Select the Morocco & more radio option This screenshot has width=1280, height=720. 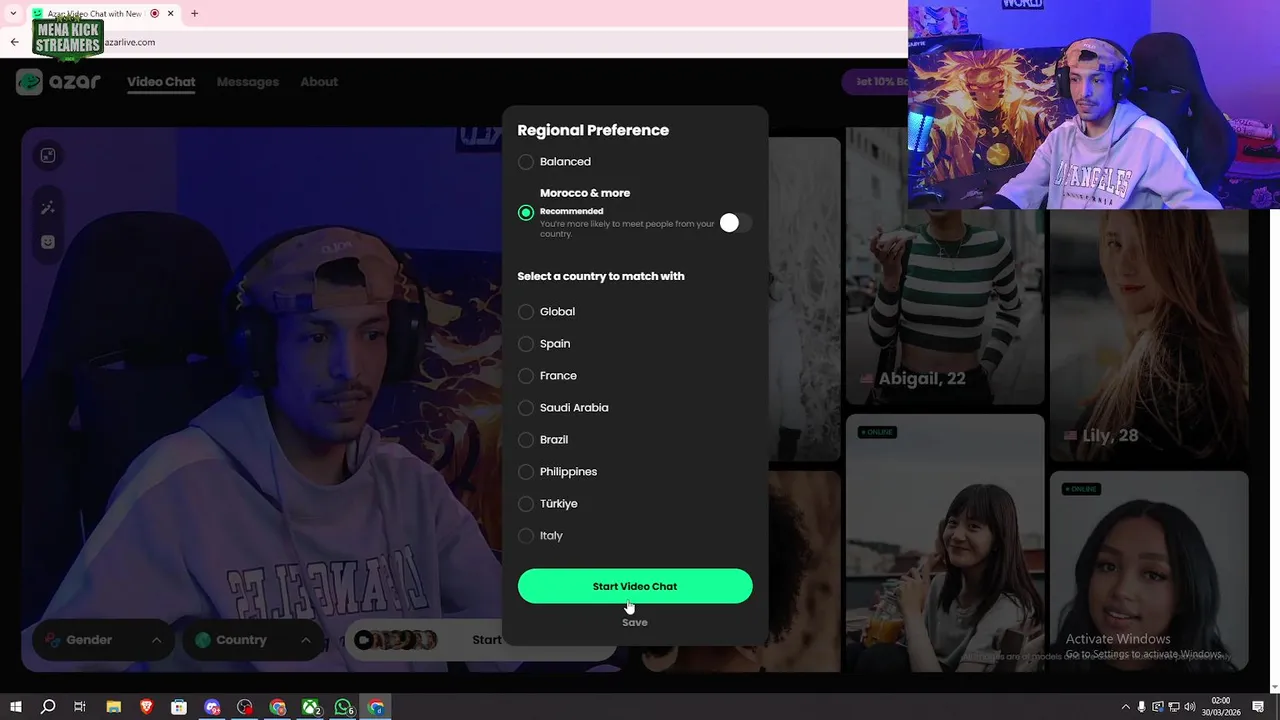coord(526,212)
